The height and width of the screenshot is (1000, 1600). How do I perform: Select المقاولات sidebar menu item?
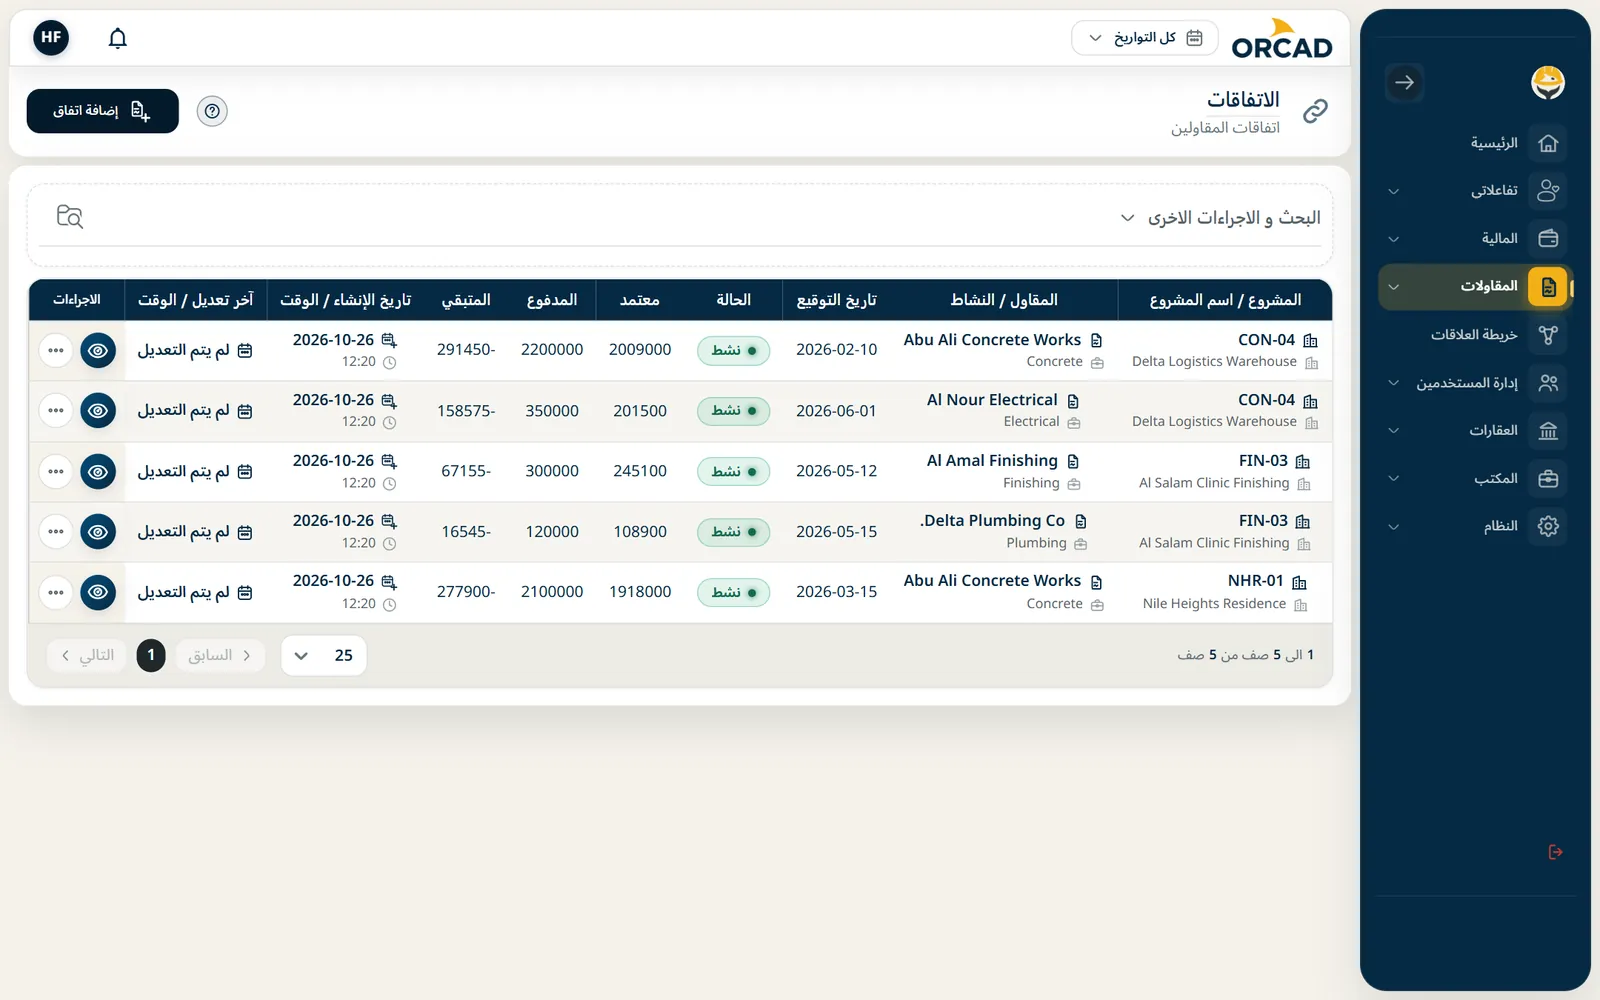[1475, 287]
